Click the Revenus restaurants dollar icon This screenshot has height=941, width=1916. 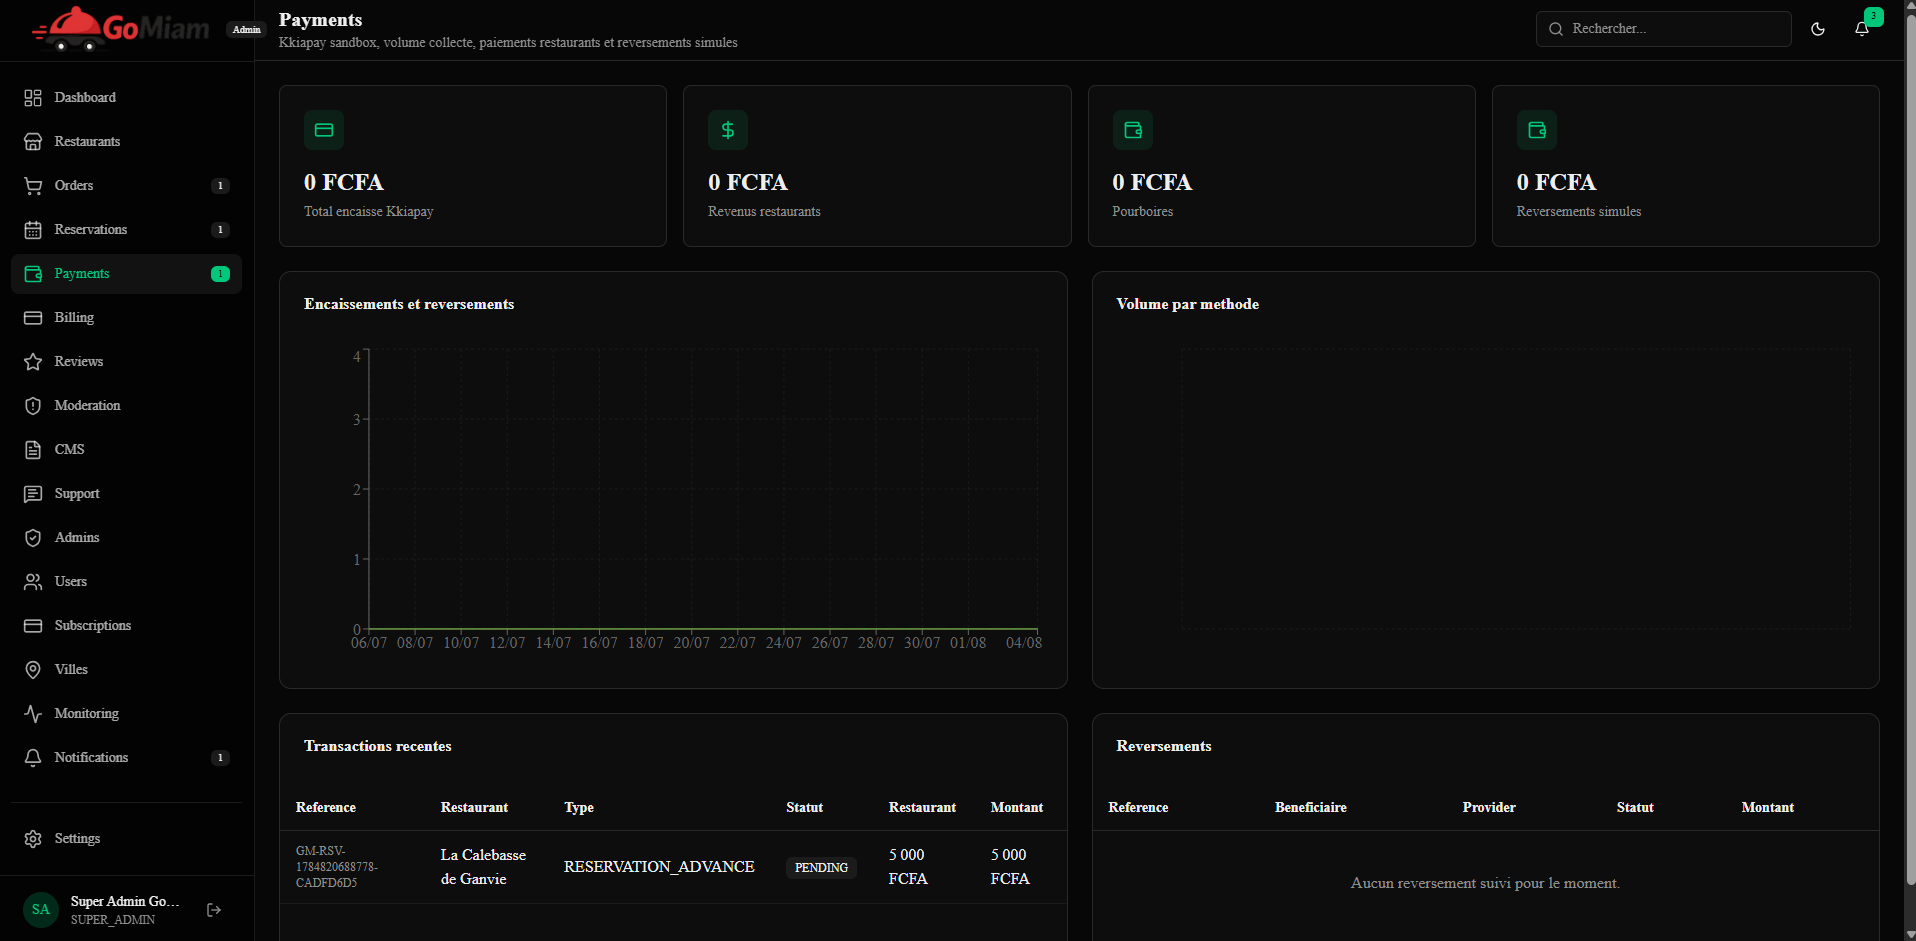728,130
